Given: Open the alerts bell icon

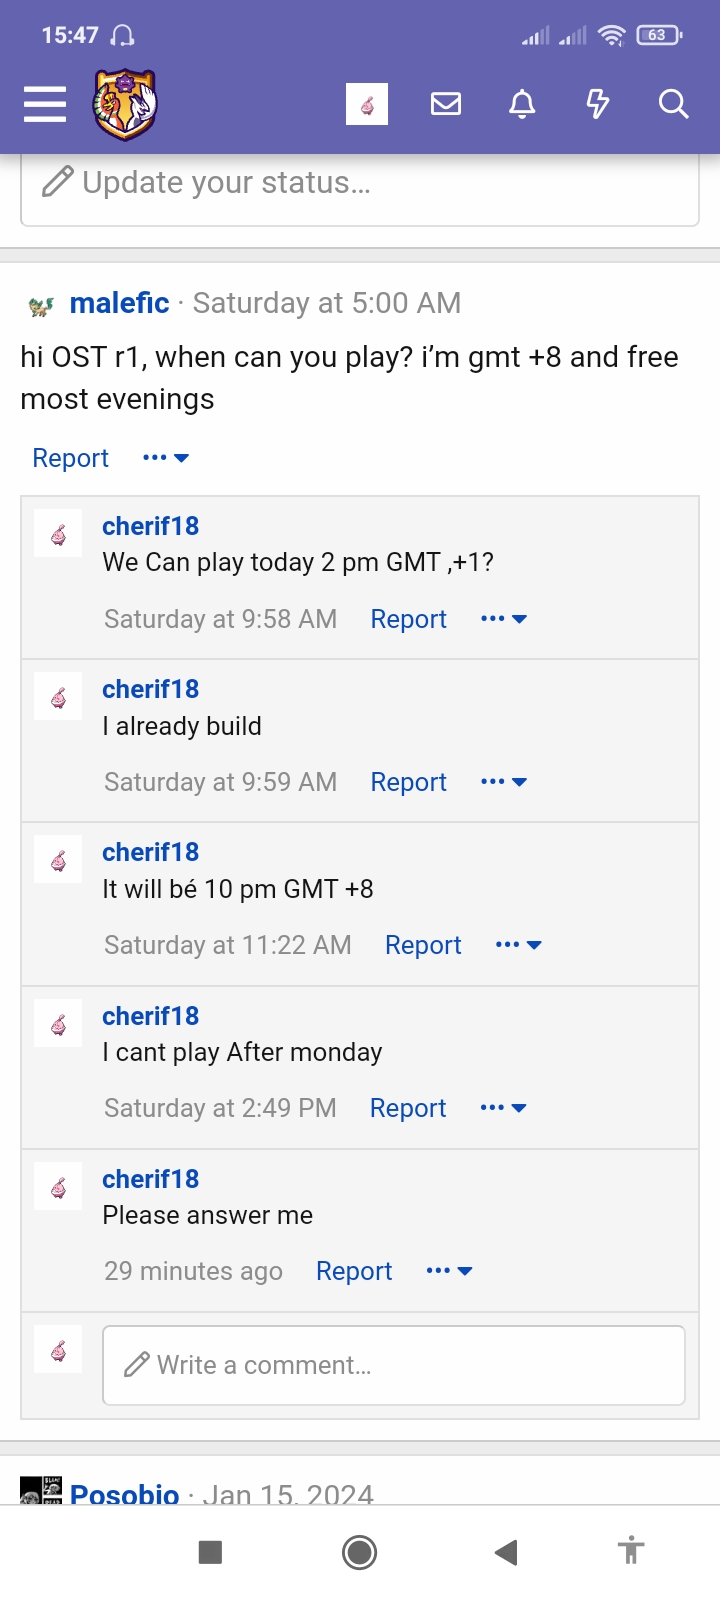Looking at the screenshot, I should [x=522, y=104].
